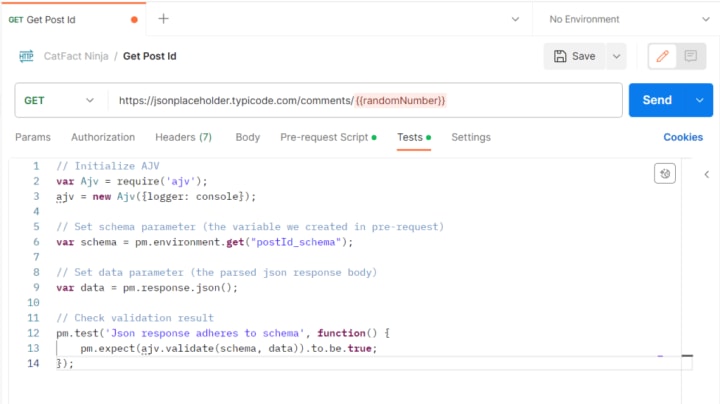The image size is (720, 404).
Task: Expand the GET method dropdown
Action: (x=59, y=100)
